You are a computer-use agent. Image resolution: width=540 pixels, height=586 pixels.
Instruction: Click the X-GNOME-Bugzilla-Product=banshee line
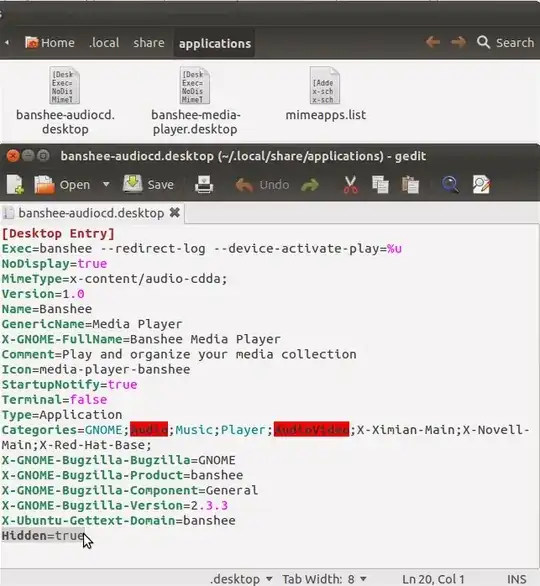pos(122,475)
